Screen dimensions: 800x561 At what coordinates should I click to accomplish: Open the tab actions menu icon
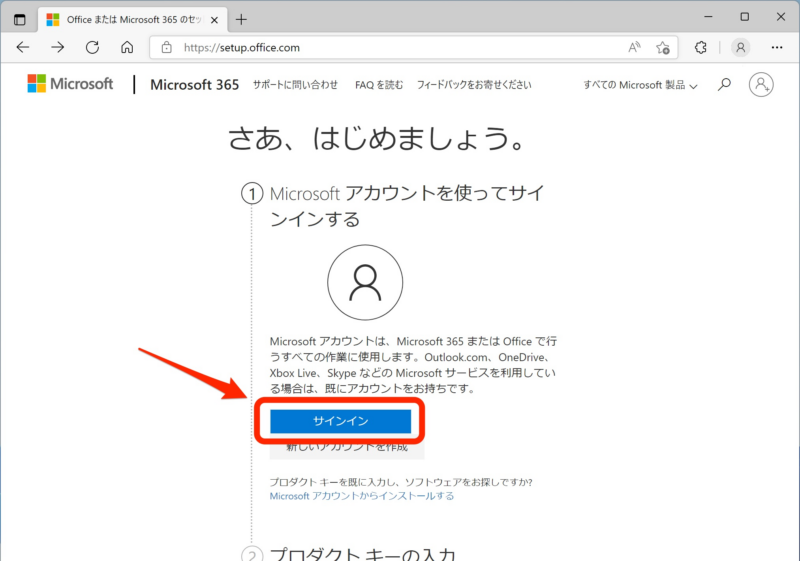(19, 20)
